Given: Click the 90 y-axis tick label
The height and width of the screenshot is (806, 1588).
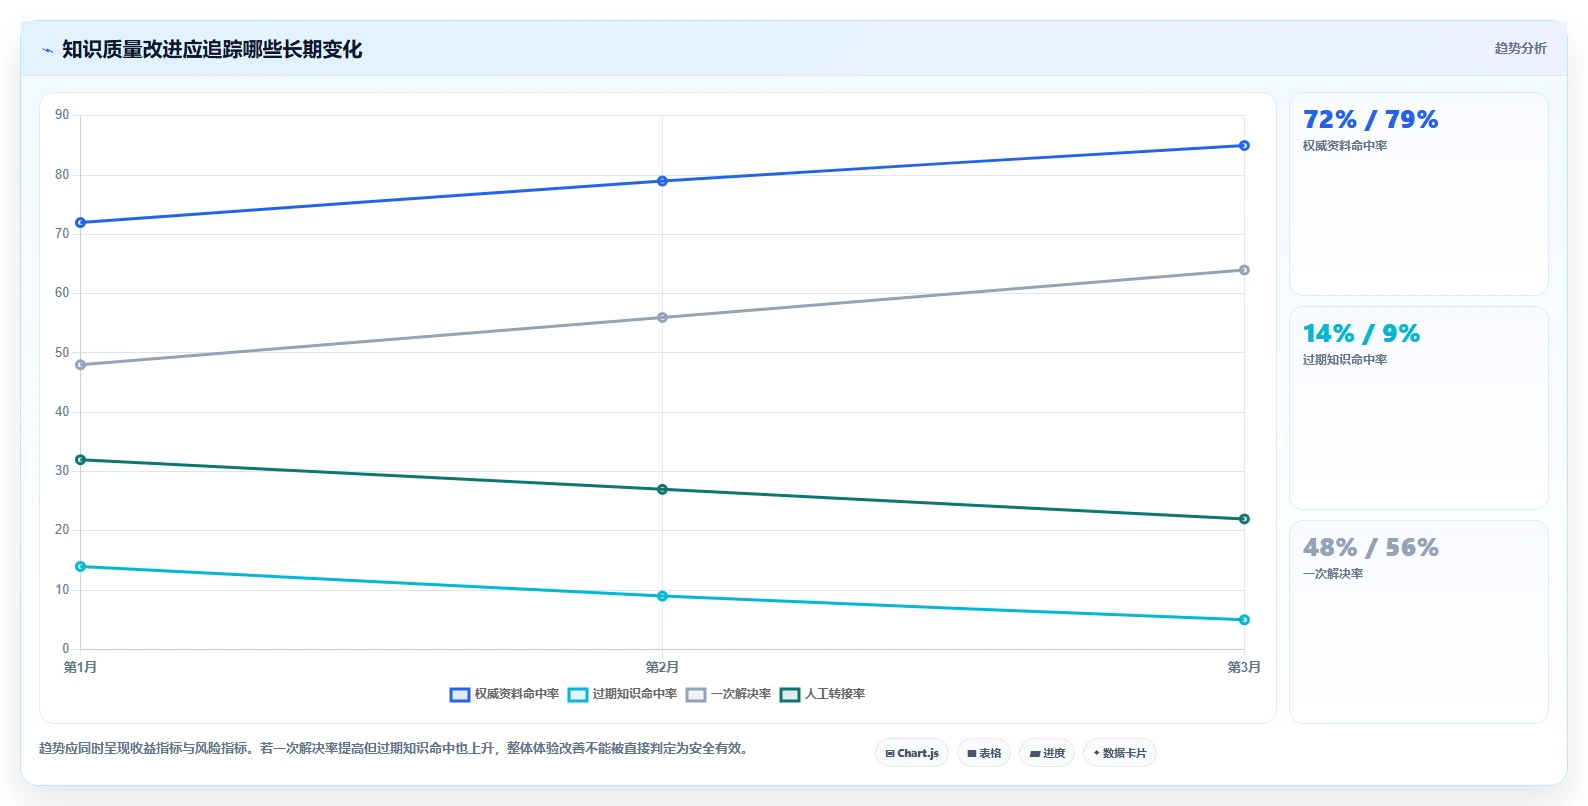Looking at the screenshot, I should point(62,115).
